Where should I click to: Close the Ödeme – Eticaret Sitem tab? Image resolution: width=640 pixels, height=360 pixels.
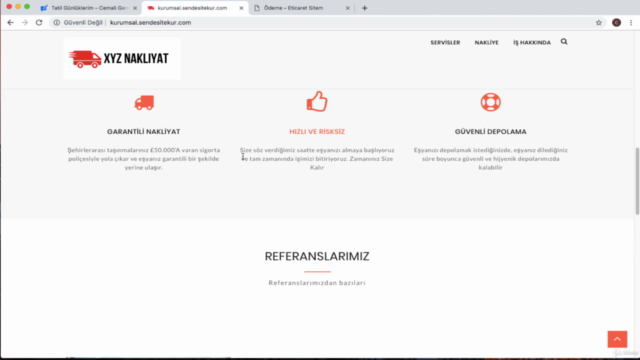point(348,8)
